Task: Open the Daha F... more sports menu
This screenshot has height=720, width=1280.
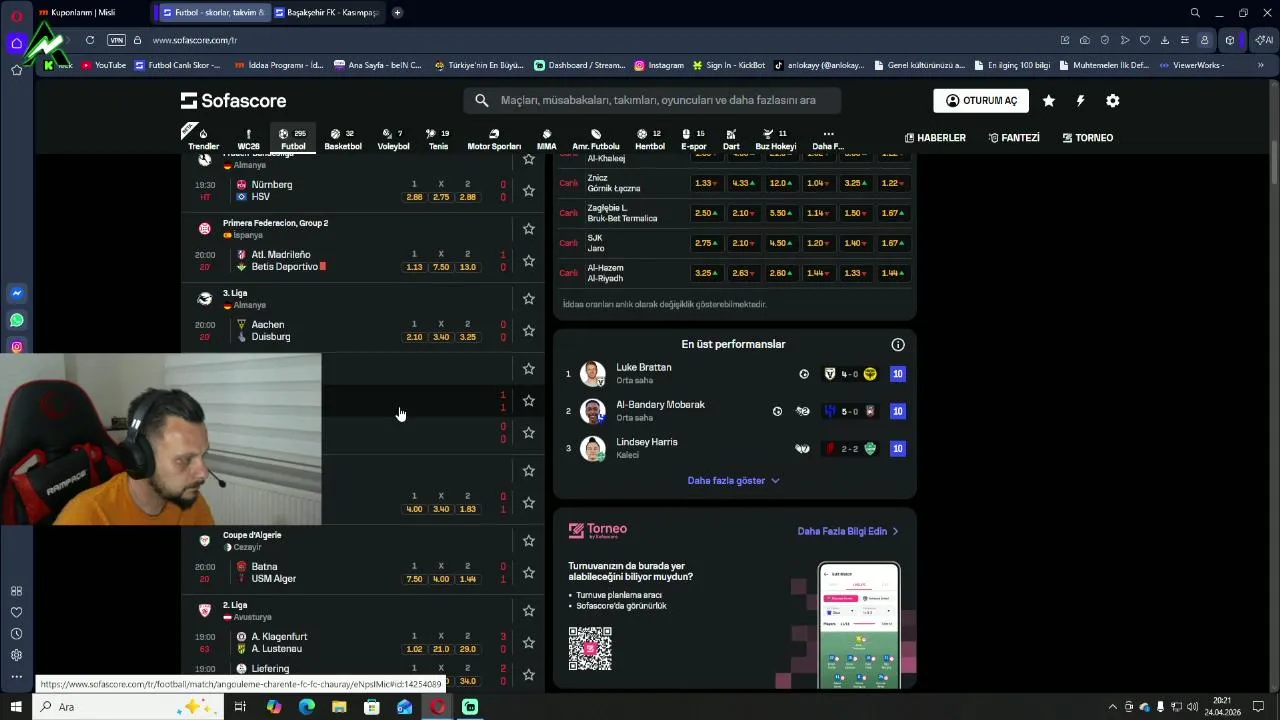Action: coord(827,139)
